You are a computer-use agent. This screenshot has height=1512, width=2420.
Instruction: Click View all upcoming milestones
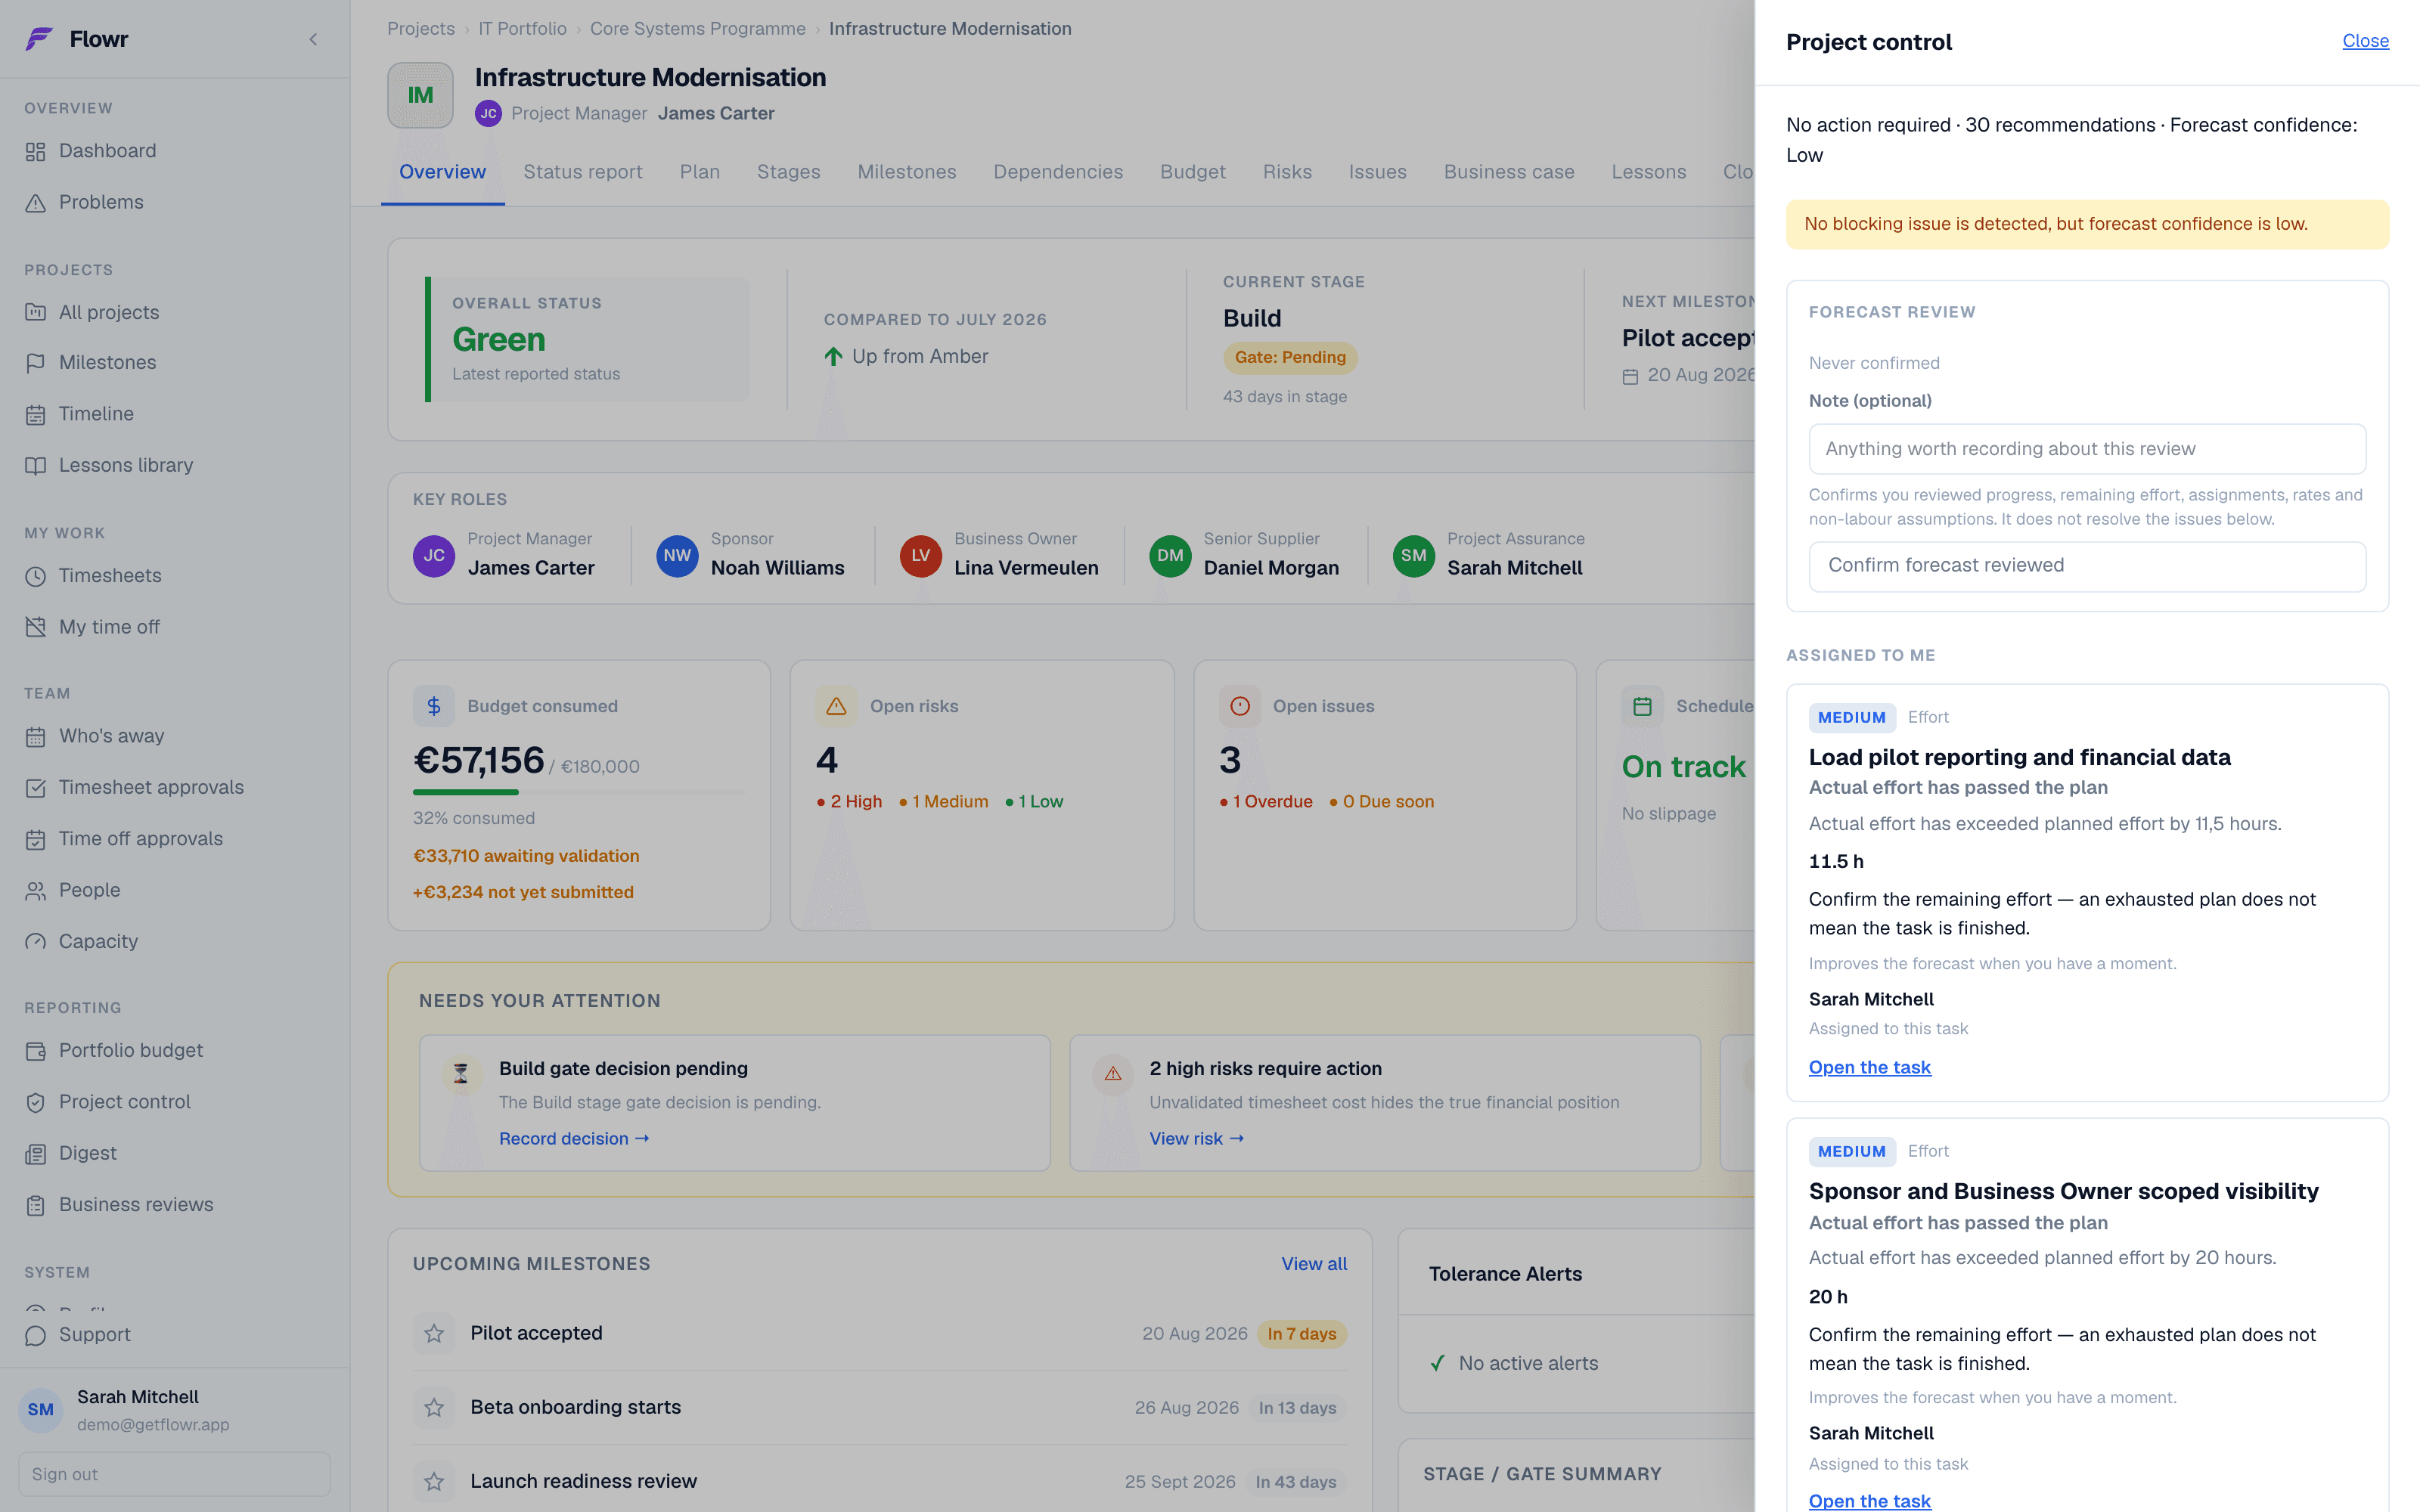pyautogui.click(x=1314, y=1264)
